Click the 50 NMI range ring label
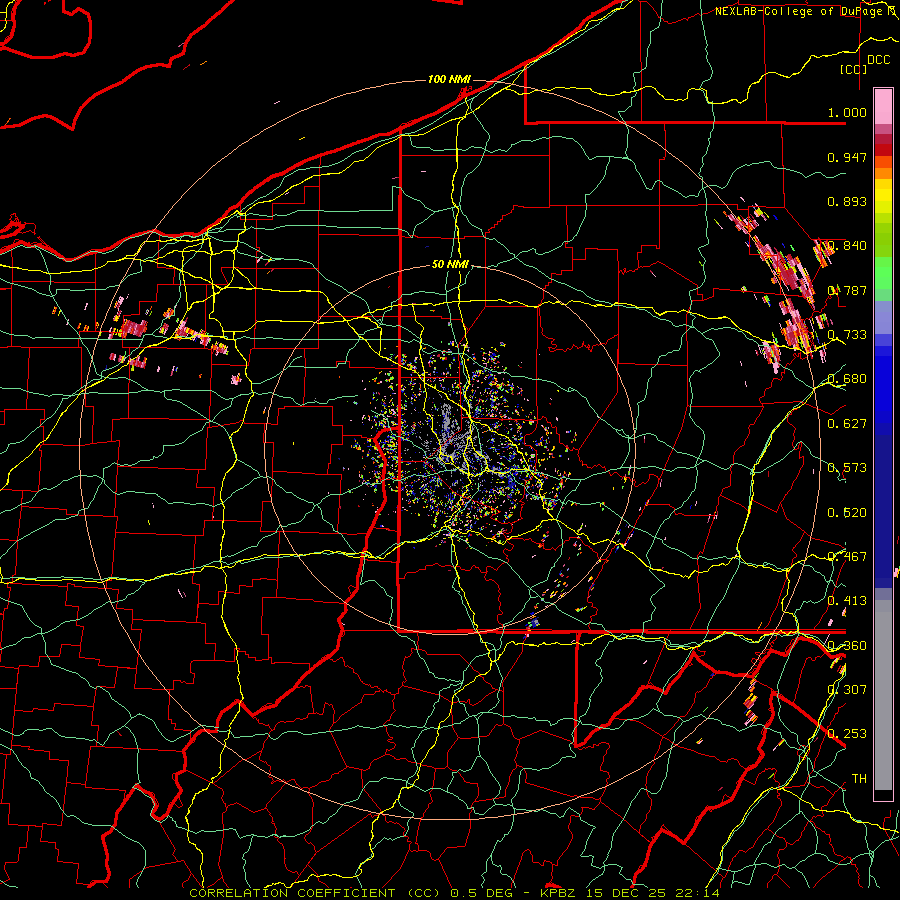The image size is (900, 900). click(450, 265)
